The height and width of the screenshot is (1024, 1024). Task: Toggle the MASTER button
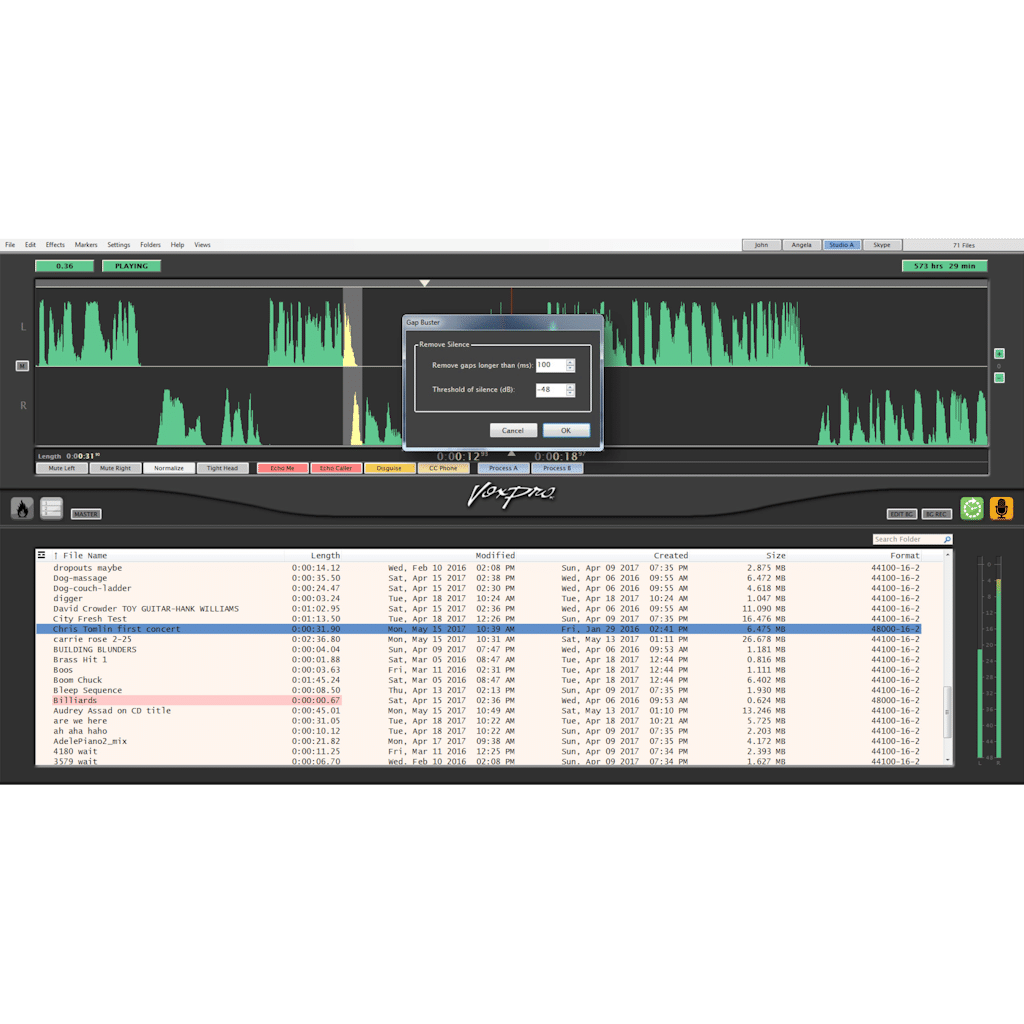86,514
